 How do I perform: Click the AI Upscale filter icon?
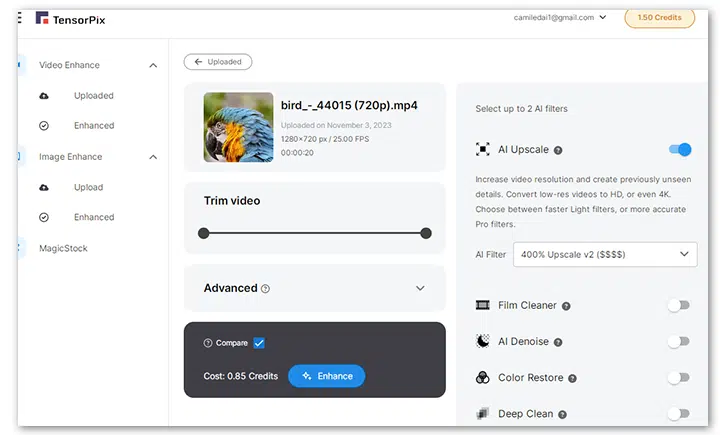pos(482,150)
